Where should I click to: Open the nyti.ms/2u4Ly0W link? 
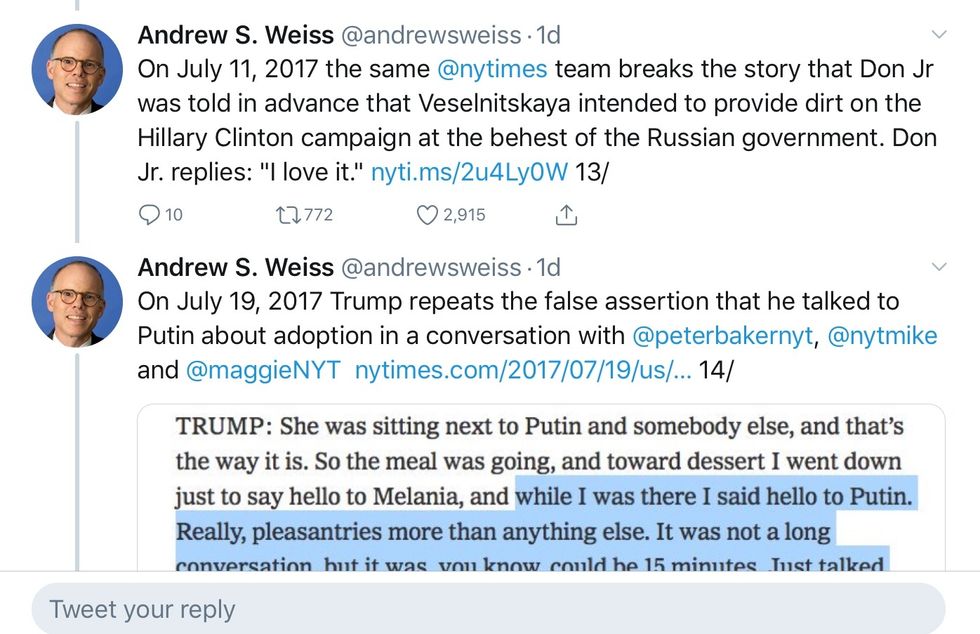click(469, 171)
